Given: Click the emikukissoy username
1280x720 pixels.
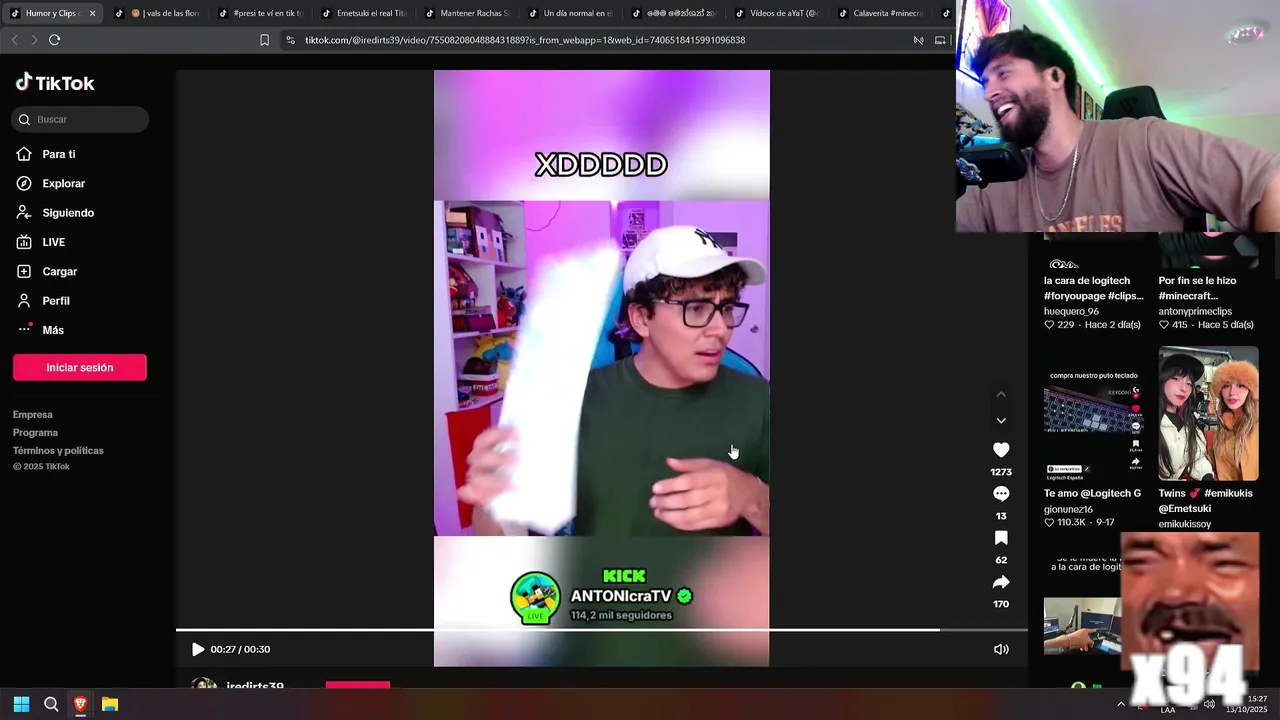Looking at the screenshot, I should click(x=1185, y=524).
